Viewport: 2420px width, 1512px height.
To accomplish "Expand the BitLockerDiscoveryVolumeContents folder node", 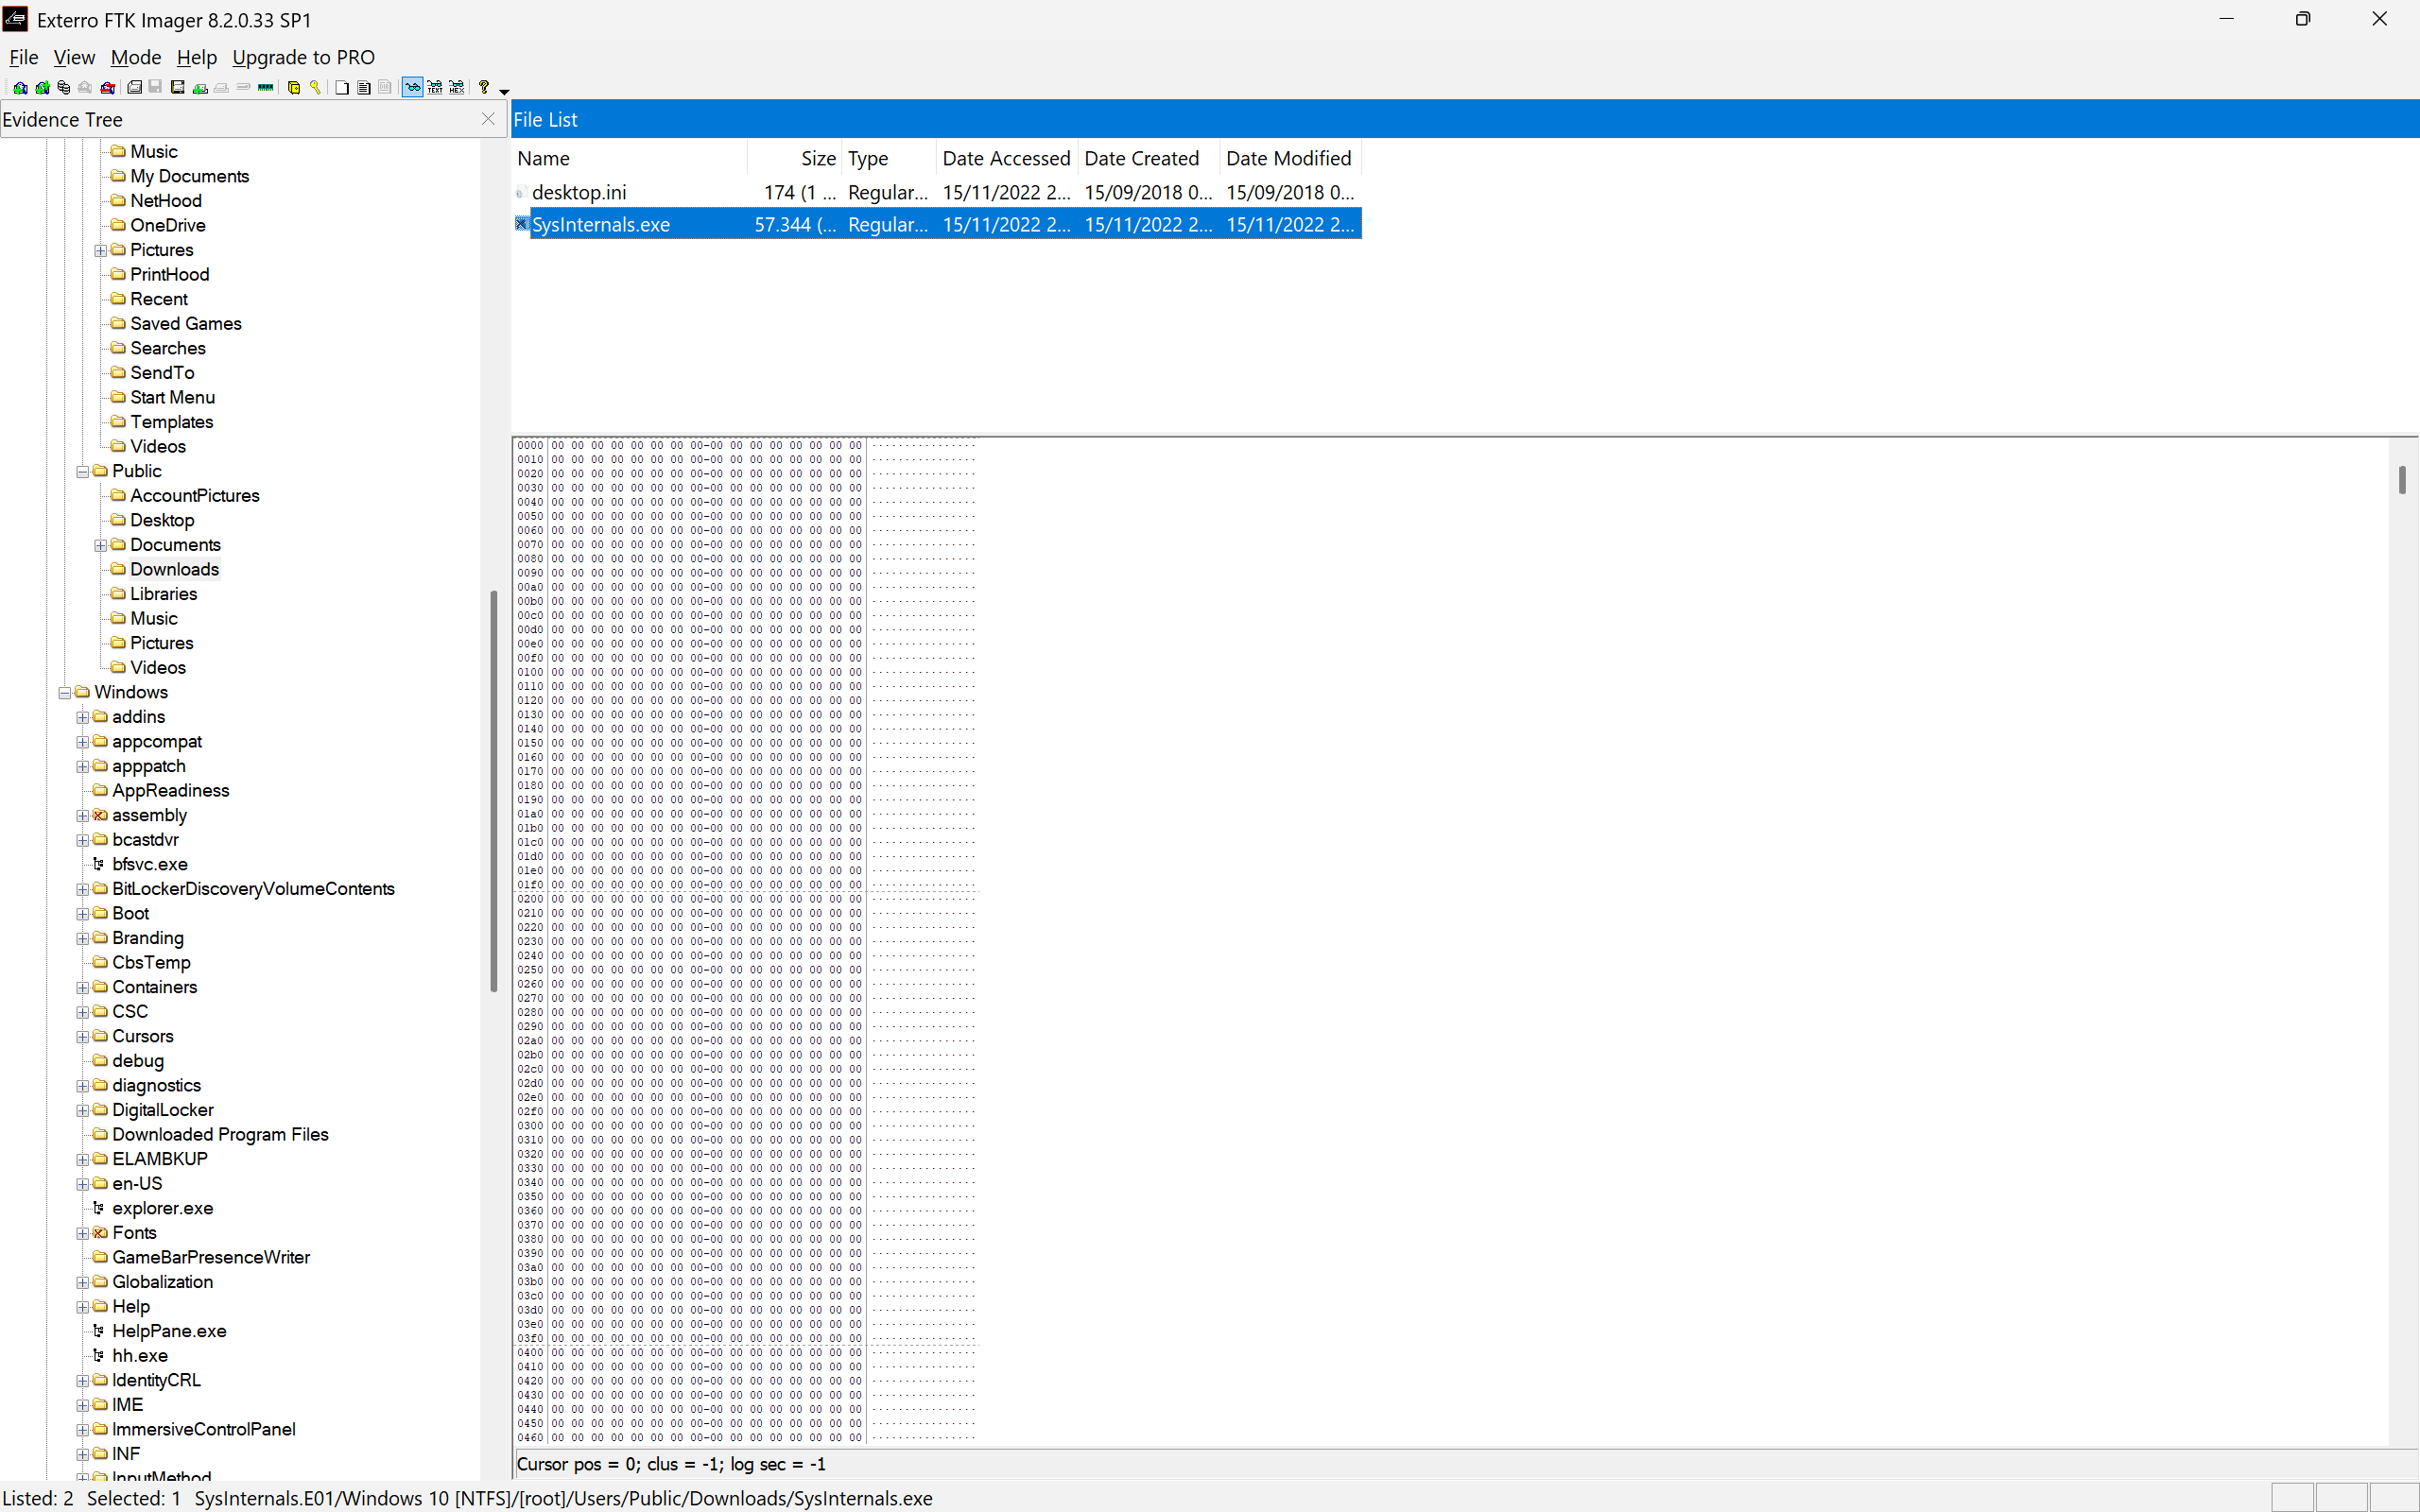I will click(83, 889).
